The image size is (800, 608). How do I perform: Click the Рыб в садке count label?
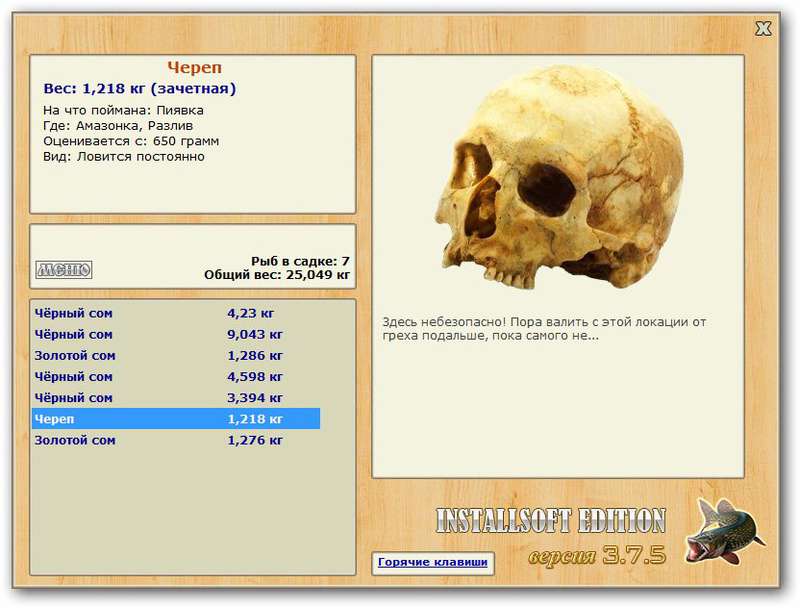click(x=300, y=261)
